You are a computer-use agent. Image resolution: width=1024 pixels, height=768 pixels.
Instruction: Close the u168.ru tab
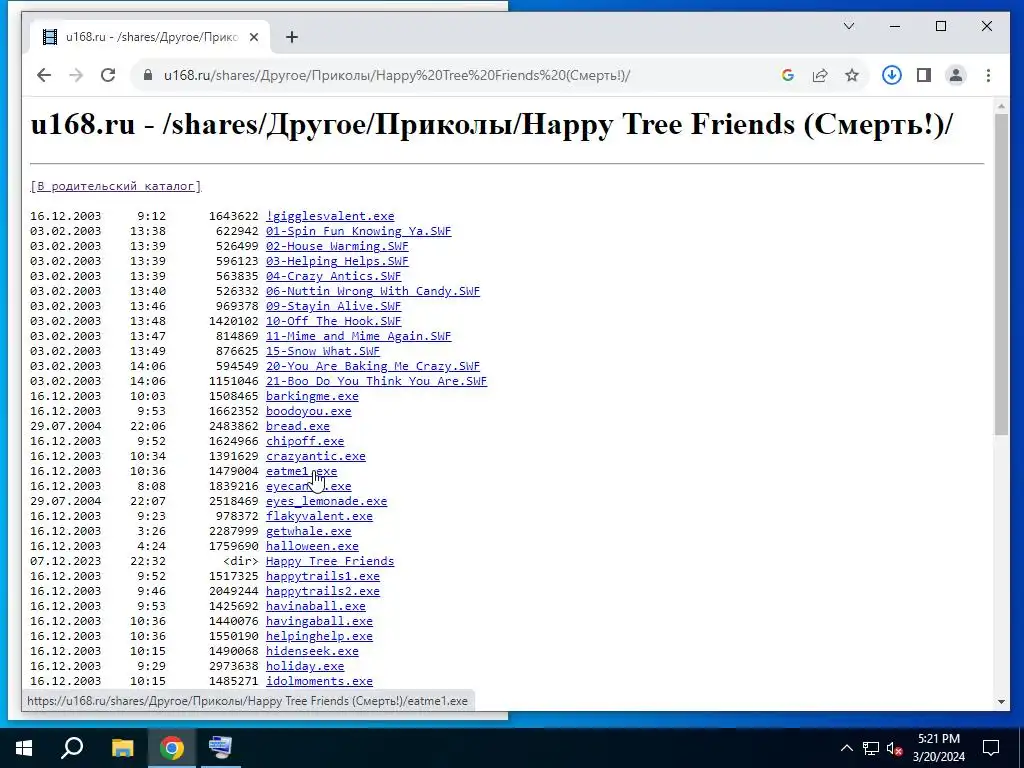tap(254, 37)
